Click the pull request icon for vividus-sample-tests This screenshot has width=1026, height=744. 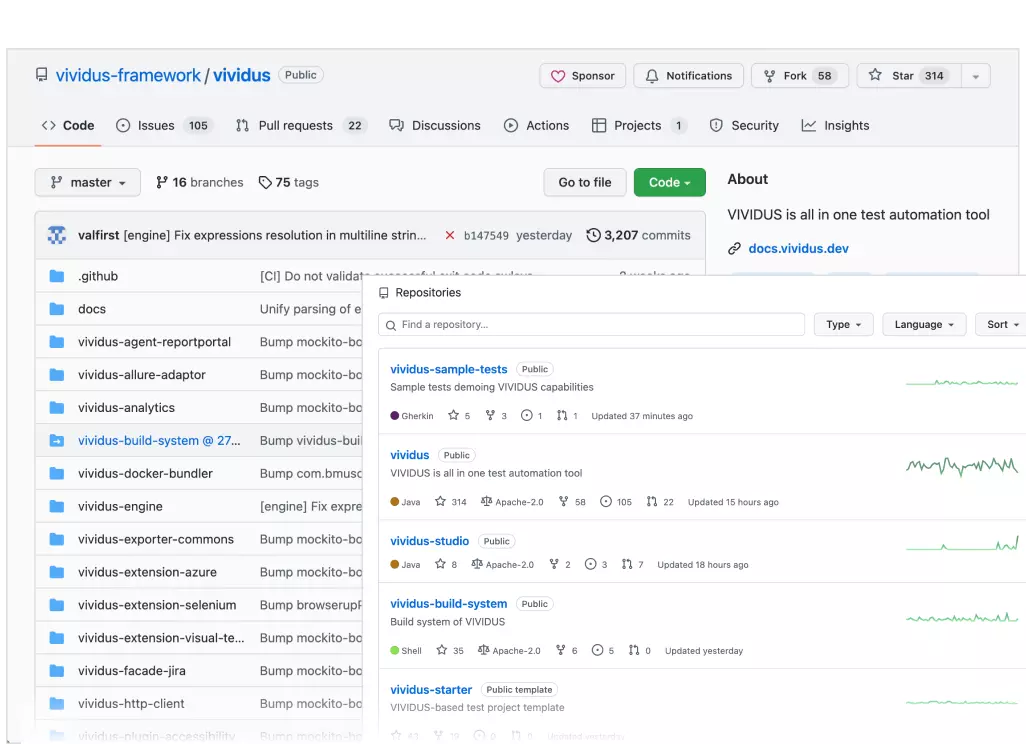coord(561,416)
